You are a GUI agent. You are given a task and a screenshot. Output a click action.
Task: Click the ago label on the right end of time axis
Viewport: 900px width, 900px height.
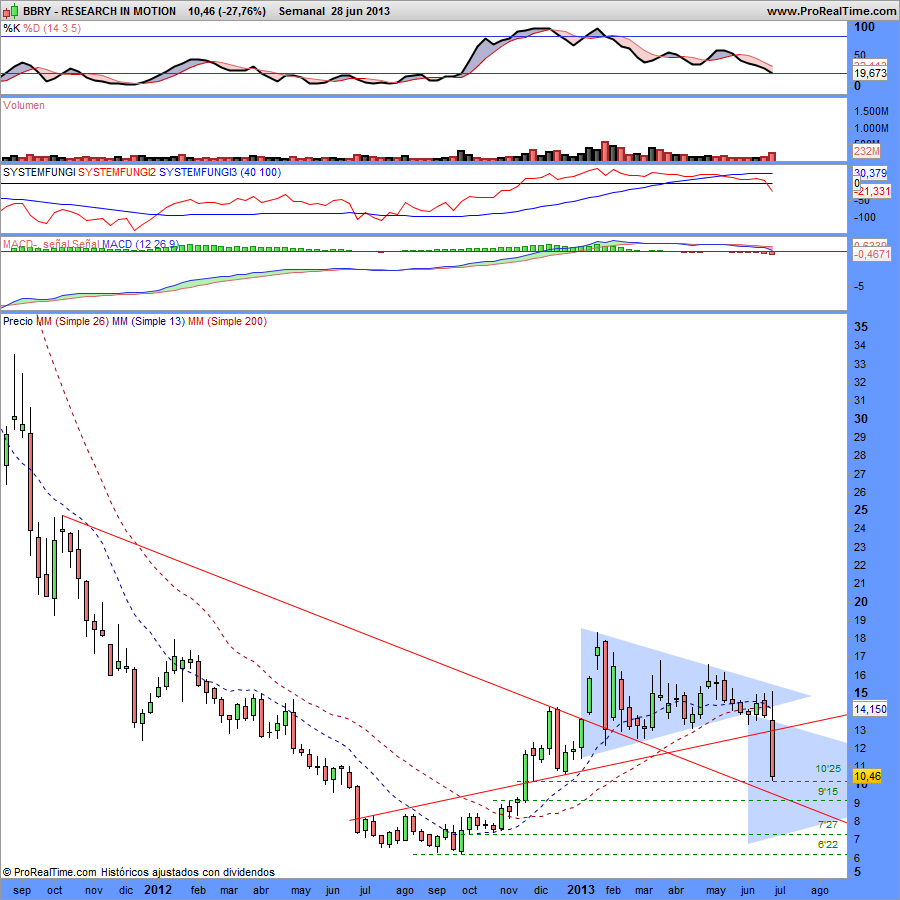tap(819, 891)
